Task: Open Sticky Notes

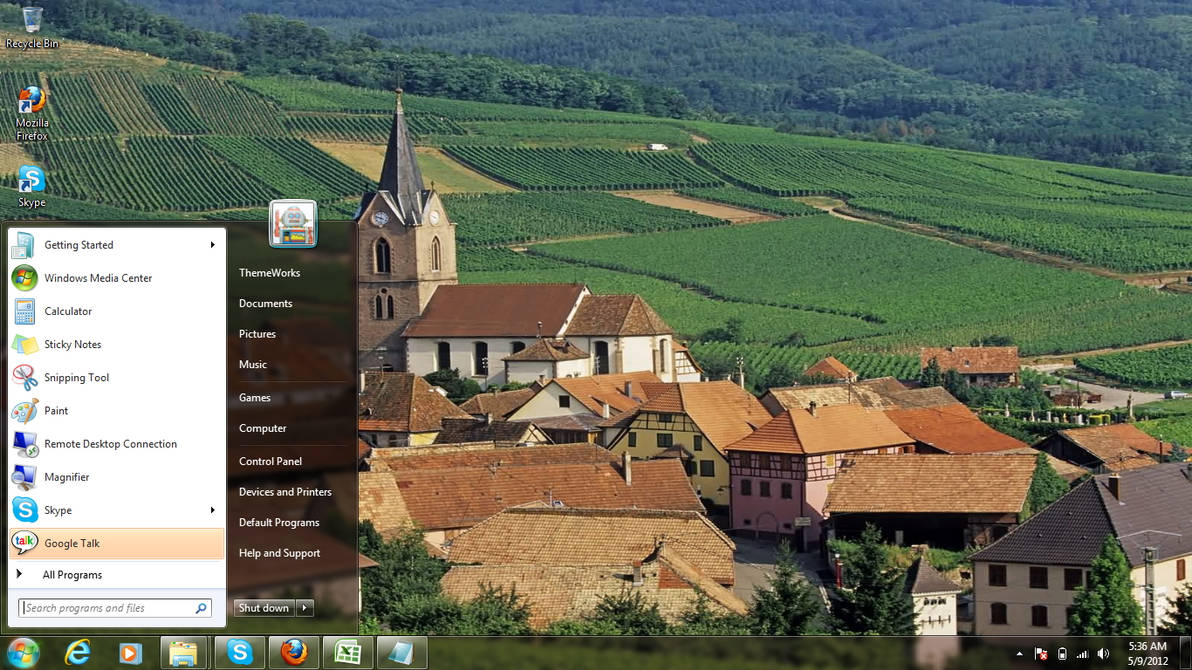Action: tap(73, 344)
